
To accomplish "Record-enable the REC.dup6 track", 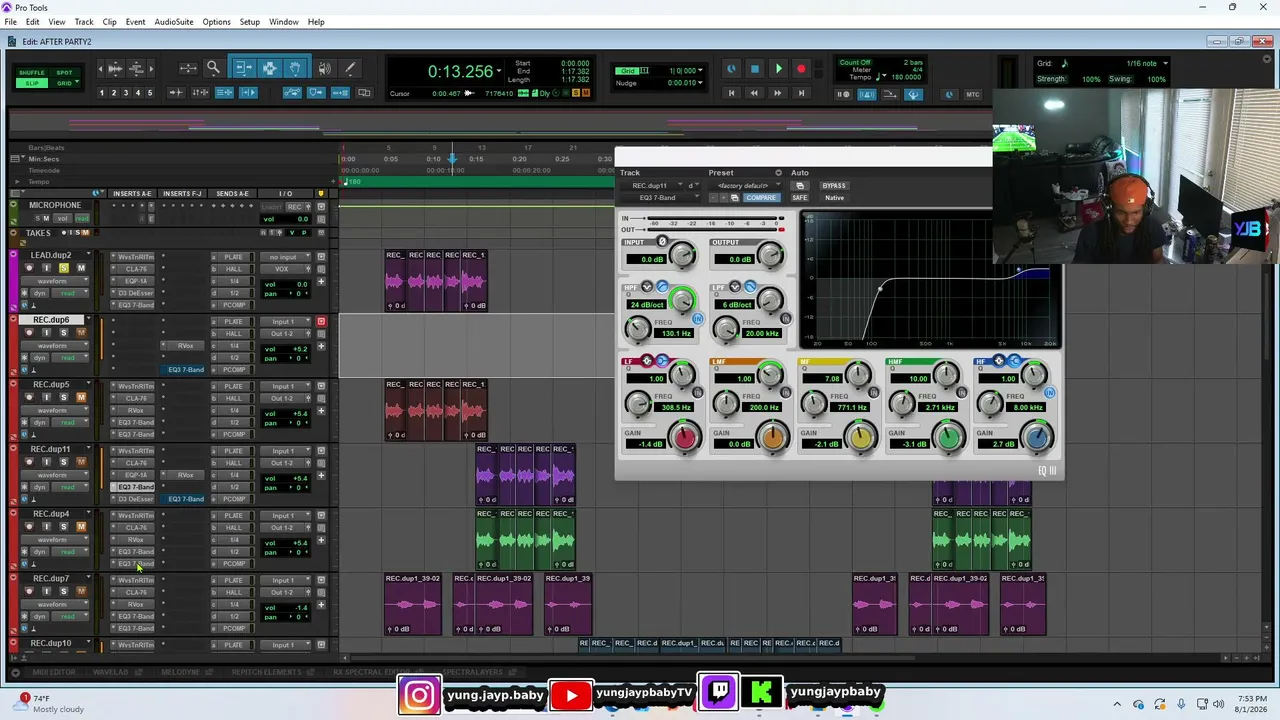I will click(29, 333).
